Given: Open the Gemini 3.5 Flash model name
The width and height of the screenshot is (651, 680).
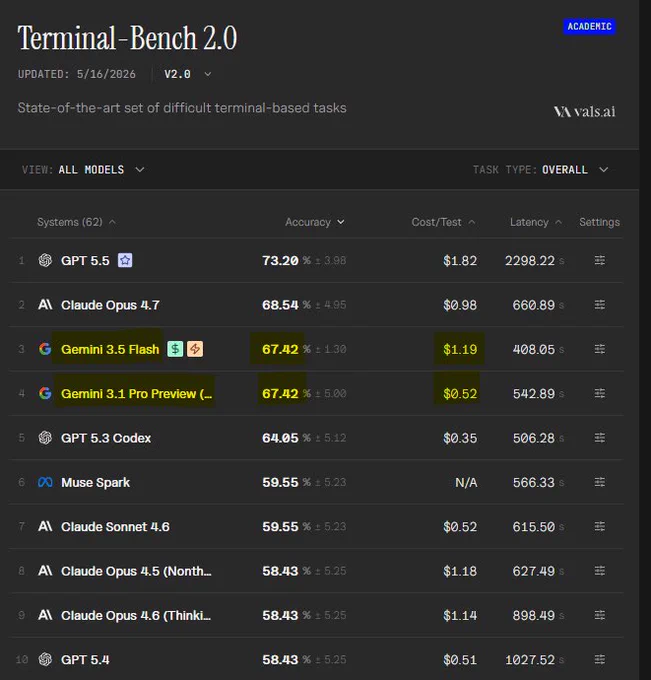Looking at the screenshot, I should (x=110, y=349).
